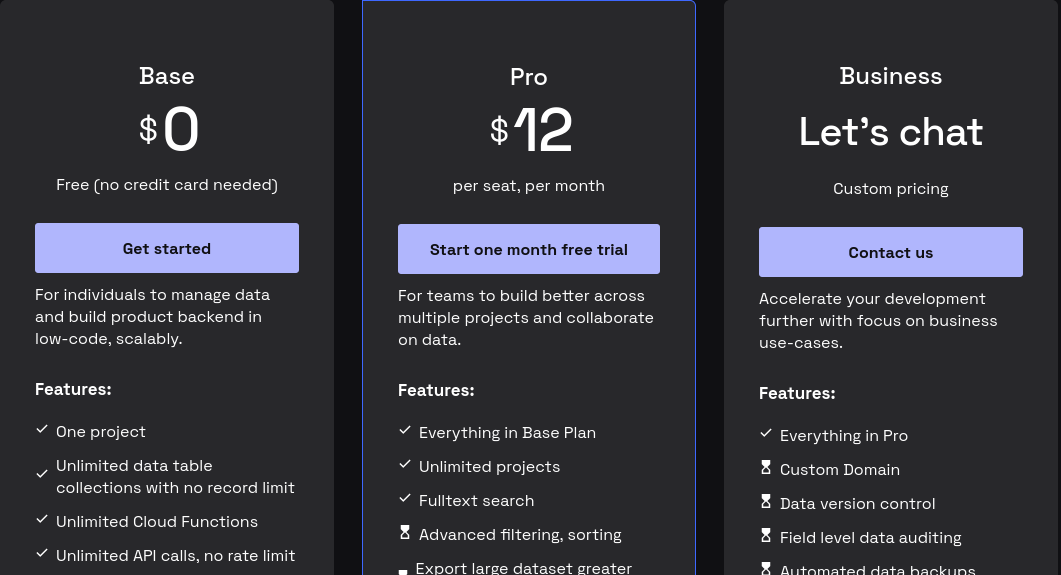The image size is (1061, 575).
Task: Click checkmark beside Unlimited API calls feature
Action: pos(42,554)
